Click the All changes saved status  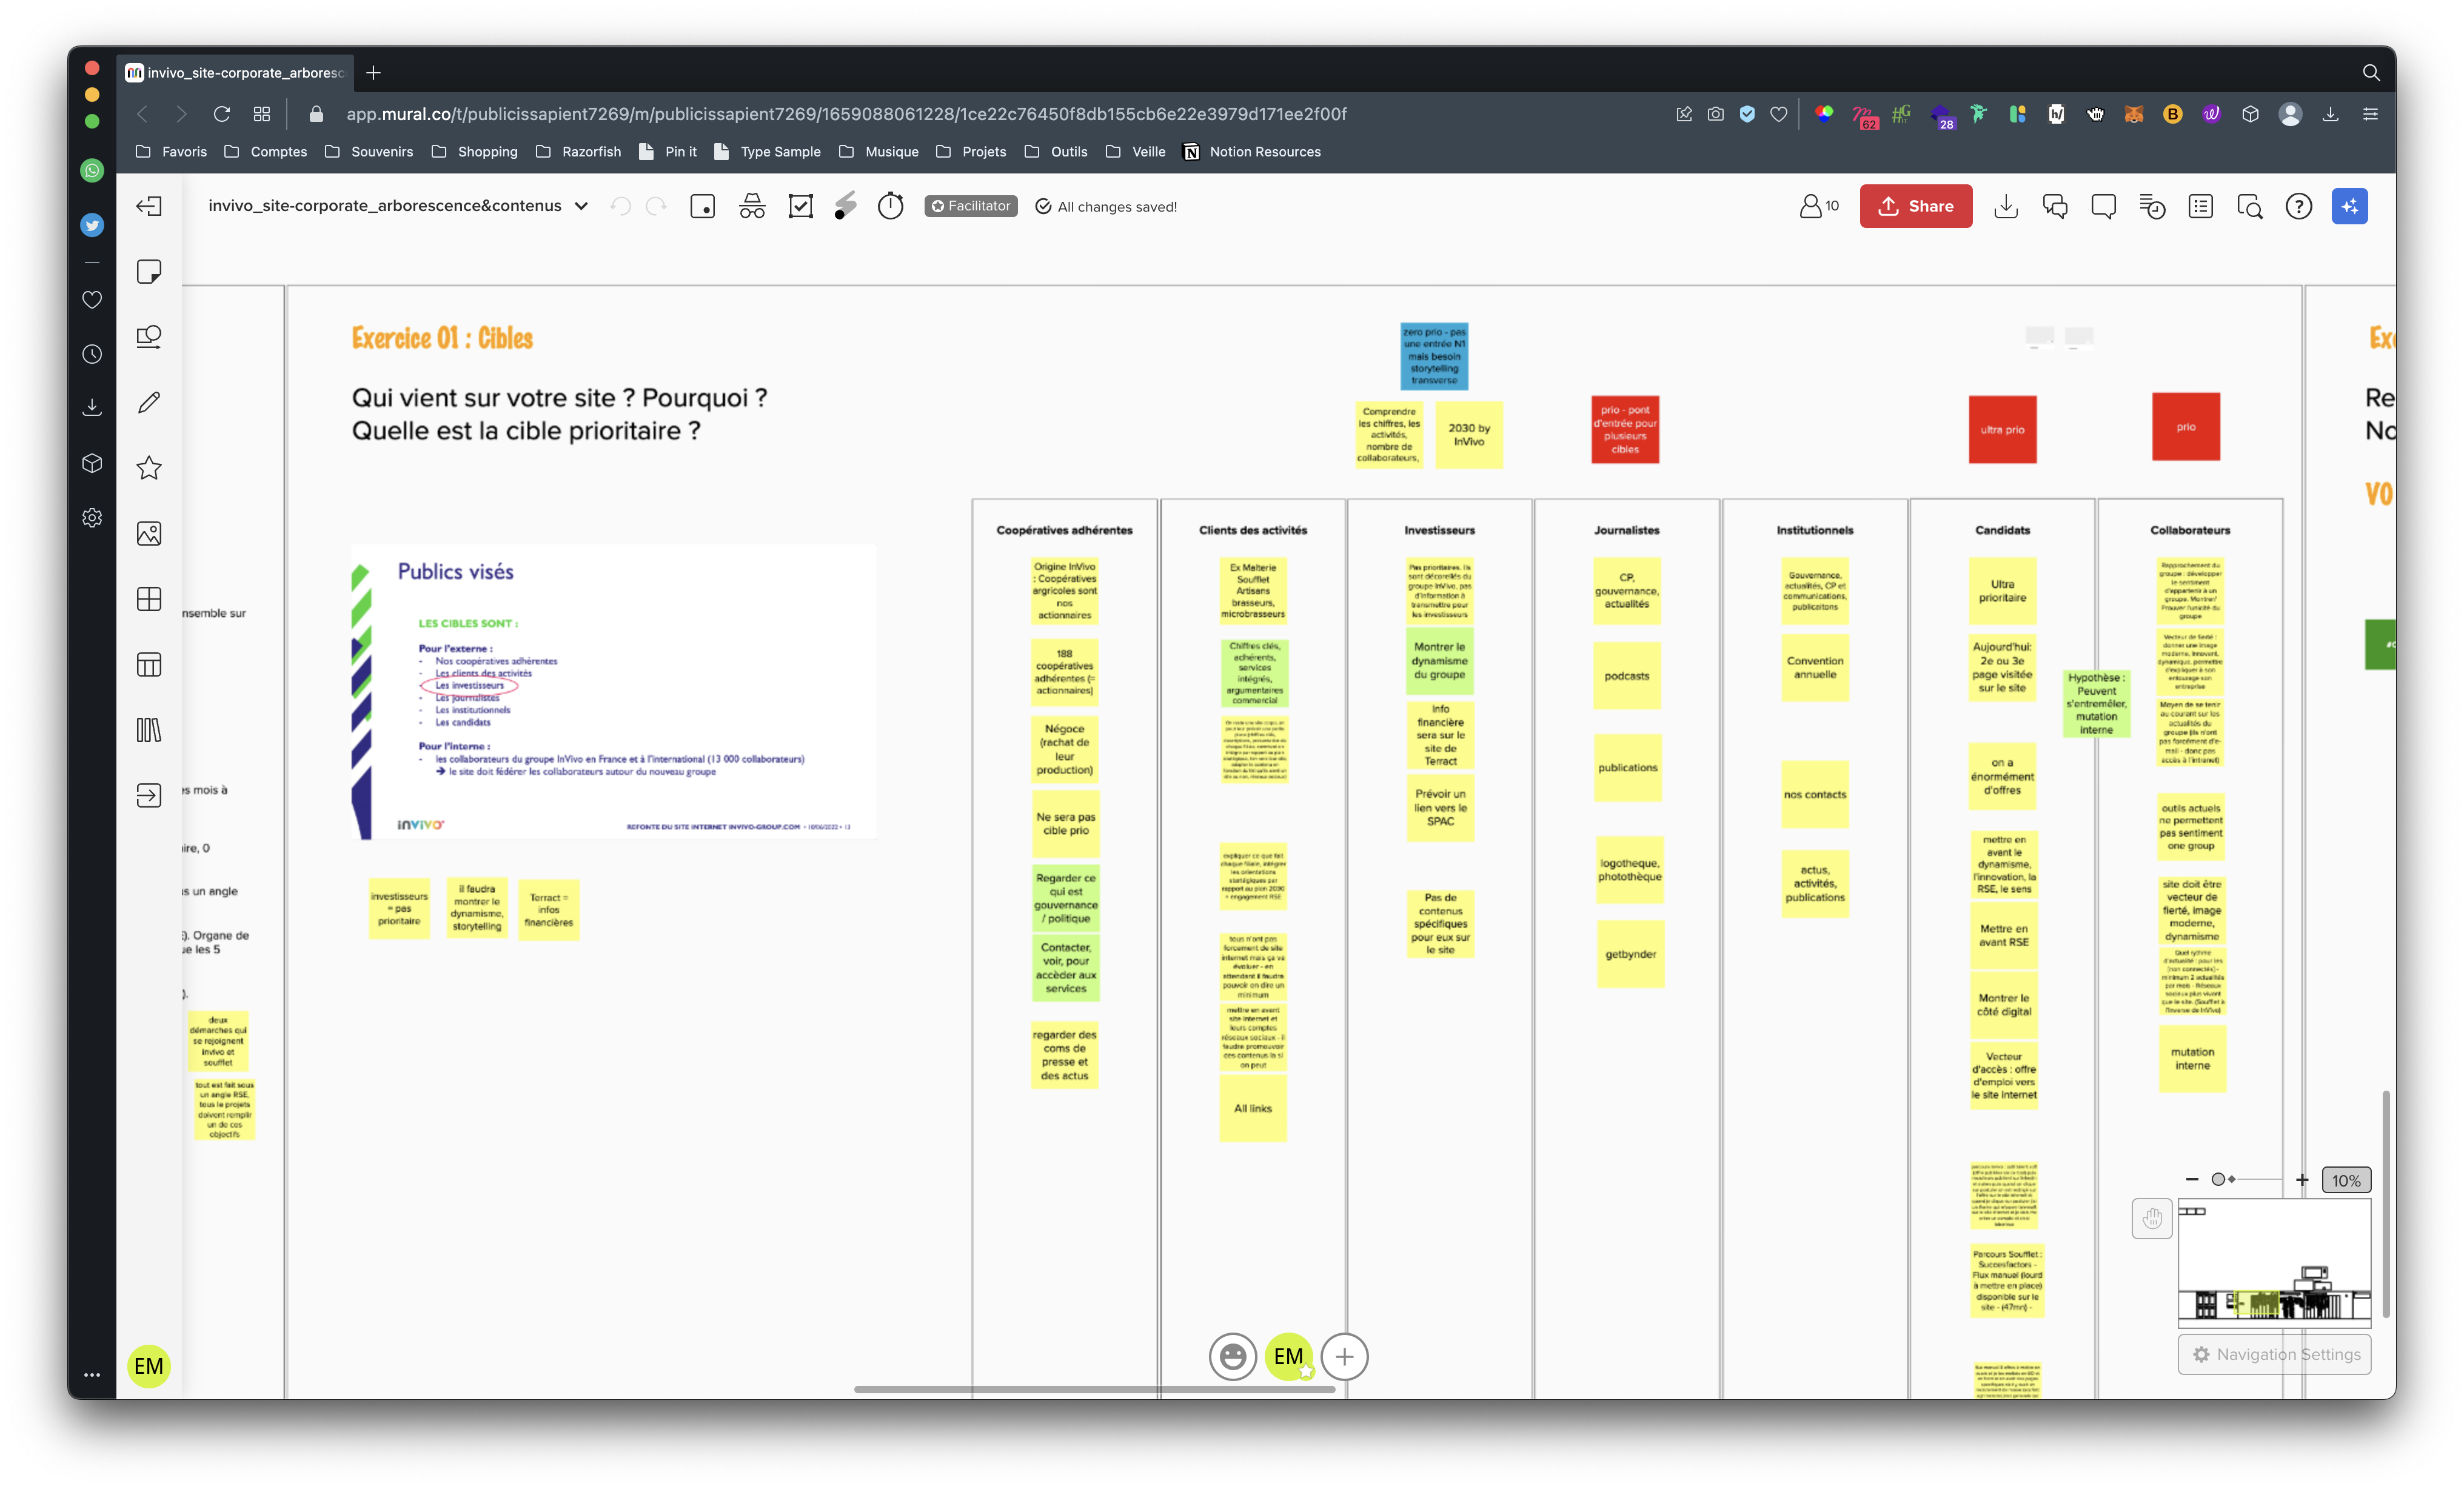click(1116, 206)
